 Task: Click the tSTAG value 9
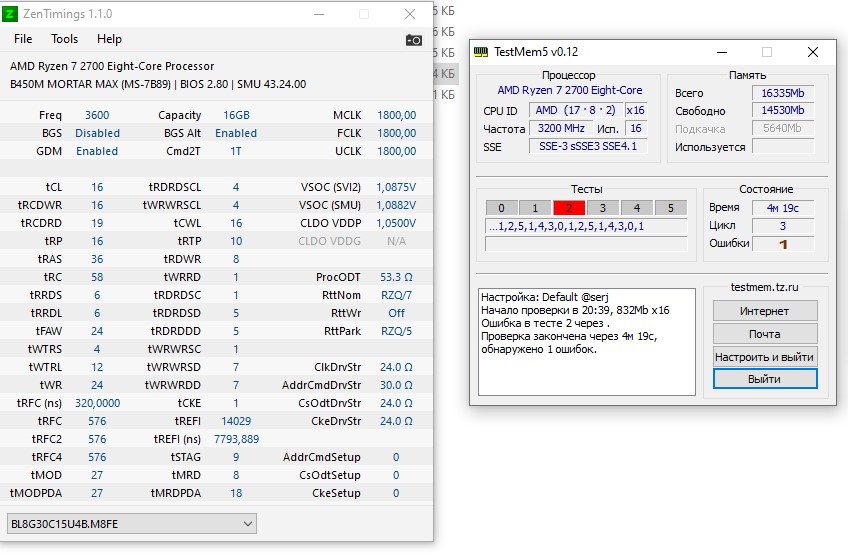coord(236,457)
